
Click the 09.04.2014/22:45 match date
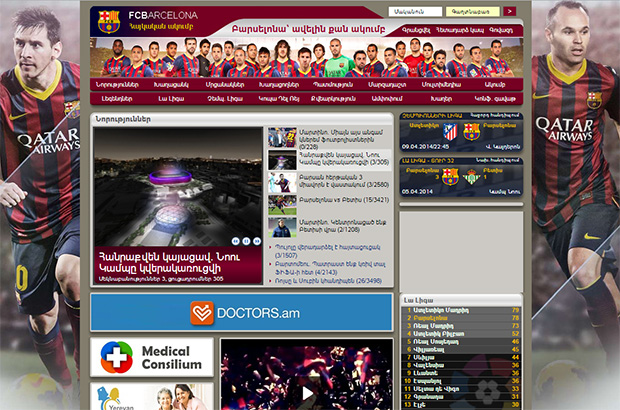point(425,147)
